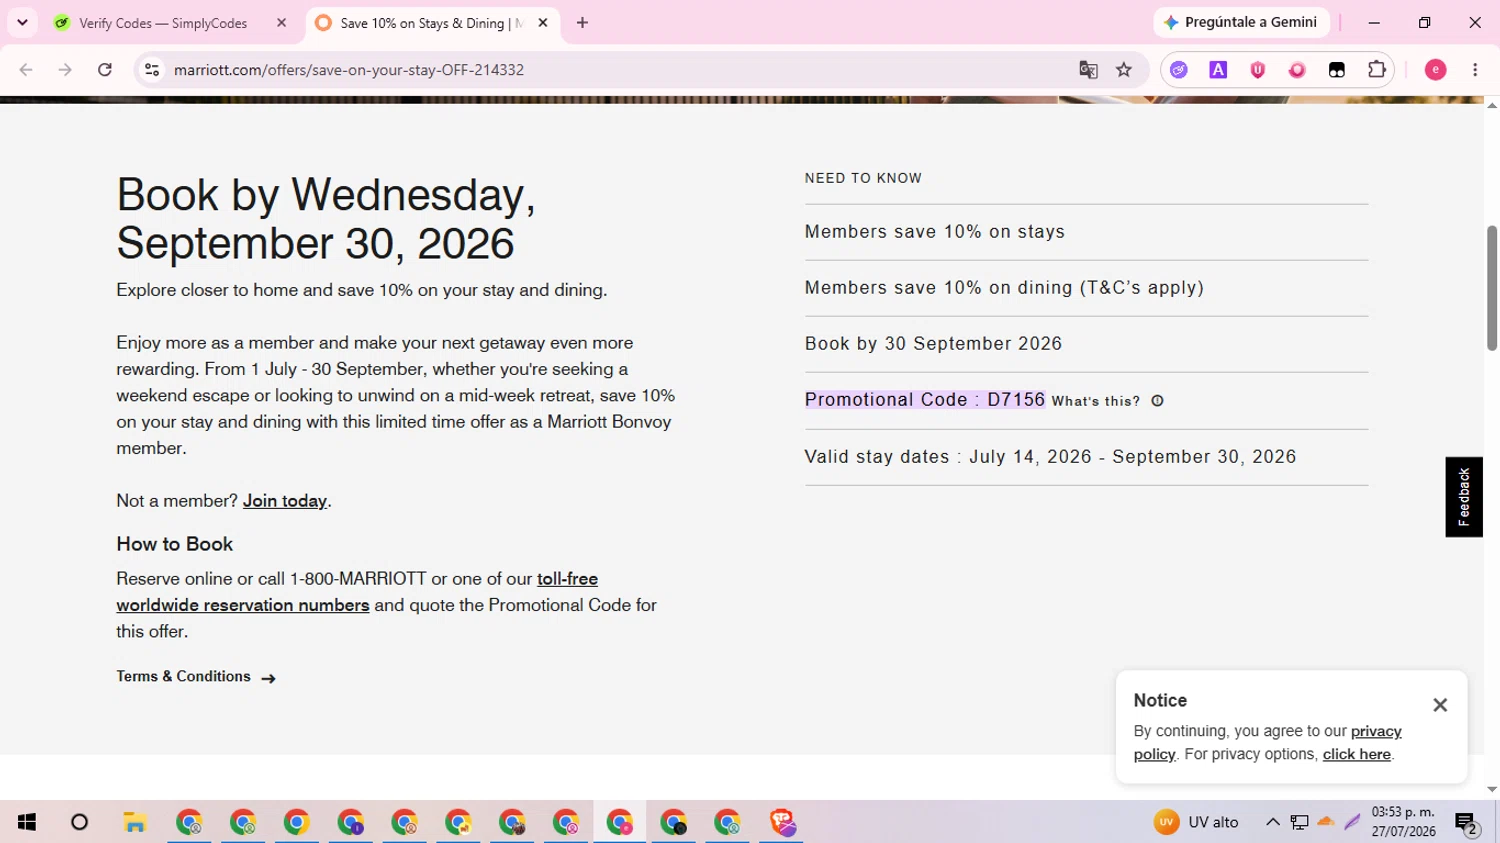Click the page's vertical scrollbar thumb

point(1492,288)
